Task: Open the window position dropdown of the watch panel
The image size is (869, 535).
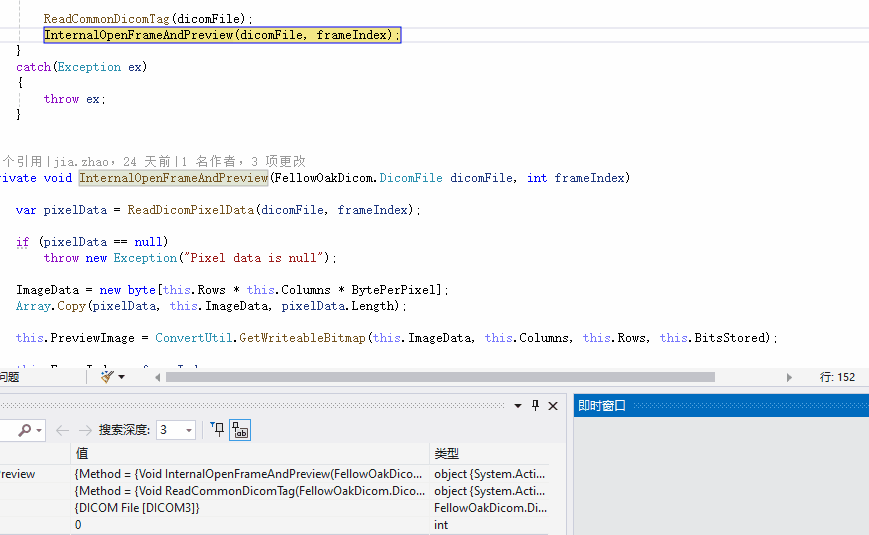Action: pyautogui.click(x=518, y=406)
